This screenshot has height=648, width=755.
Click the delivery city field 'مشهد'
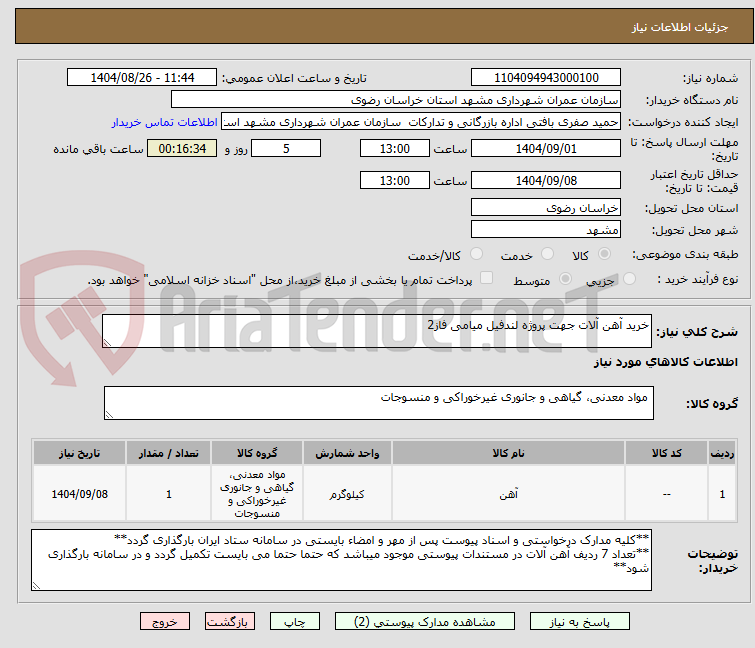coord(546,230)
